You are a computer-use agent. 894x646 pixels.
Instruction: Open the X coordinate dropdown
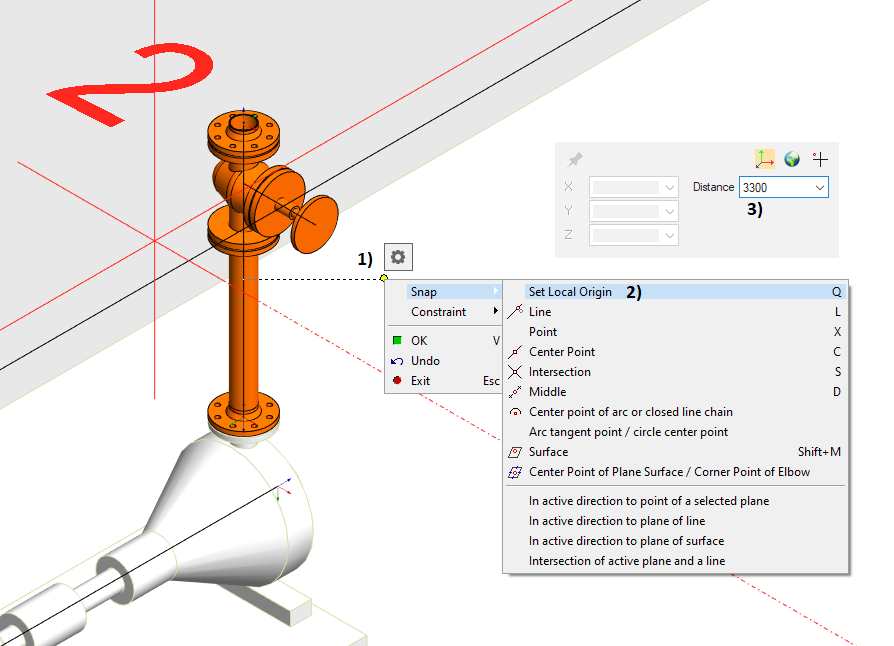pyautogui.click(x=669, y=187)
